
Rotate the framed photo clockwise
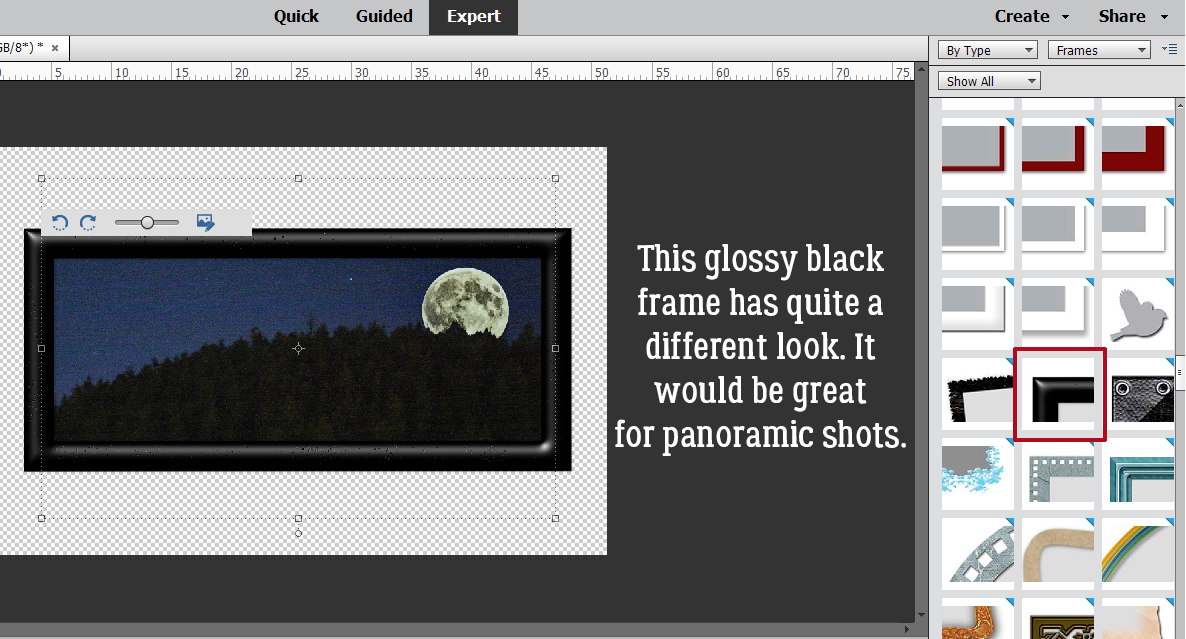pyautogui.click(x=88, y=222)
